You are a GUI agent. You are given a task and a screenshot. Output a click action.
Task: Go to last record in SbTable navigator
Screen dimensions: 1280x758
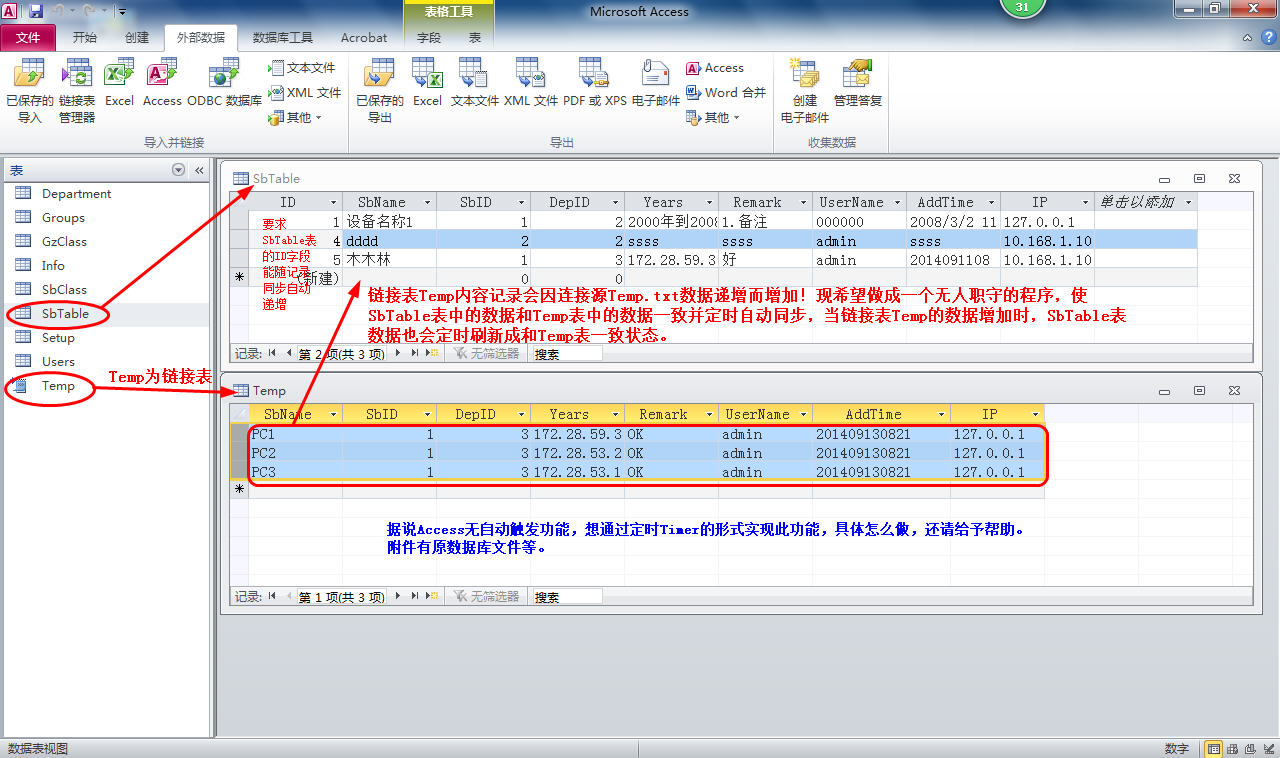tap(415, 353)
